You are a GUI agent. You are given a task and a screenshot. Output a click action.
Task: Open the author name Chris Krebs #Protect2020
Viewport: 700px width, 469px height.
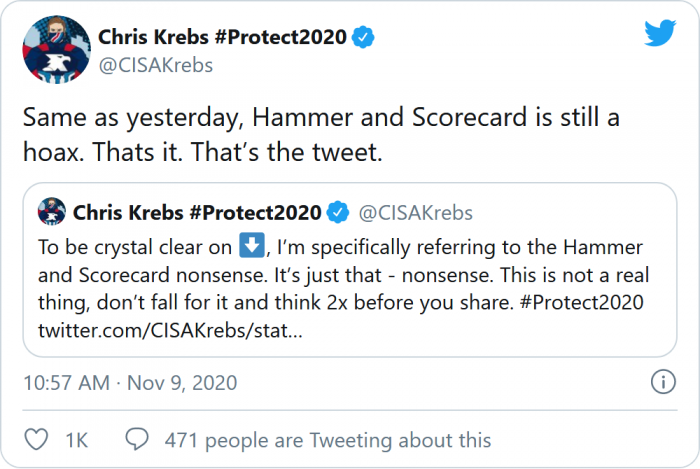click(x=222, y=38)
